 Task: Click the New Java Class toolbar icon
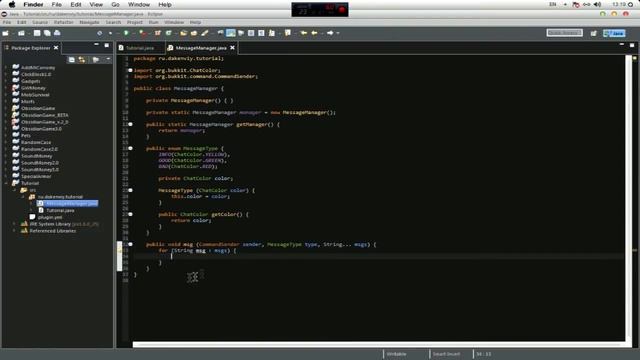click(169, 33)
